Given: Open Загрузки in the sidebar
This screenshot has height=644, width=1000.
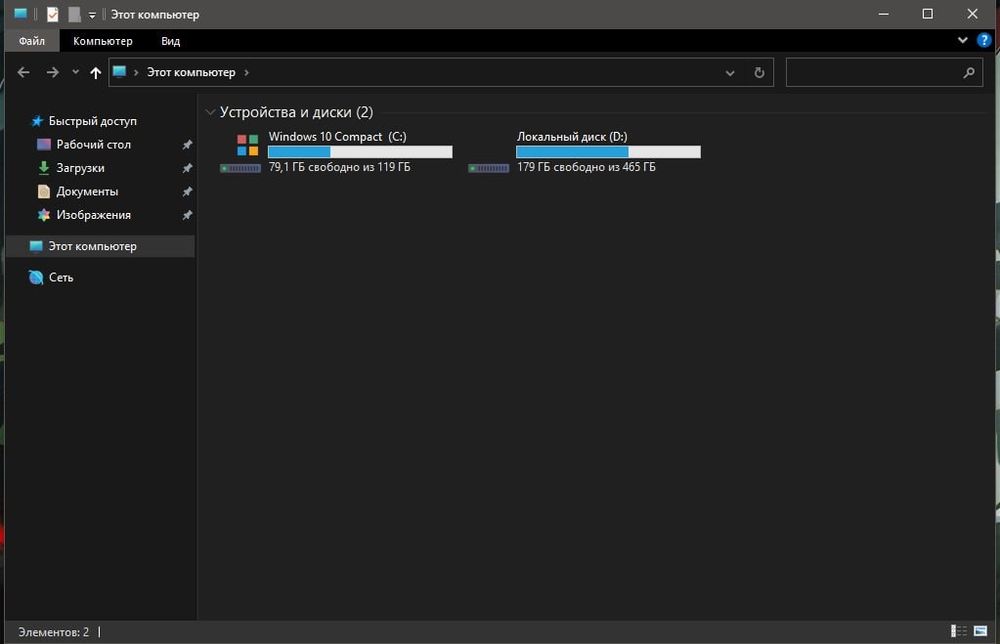Looking at the screenshot, I should (x=80, y=168).
